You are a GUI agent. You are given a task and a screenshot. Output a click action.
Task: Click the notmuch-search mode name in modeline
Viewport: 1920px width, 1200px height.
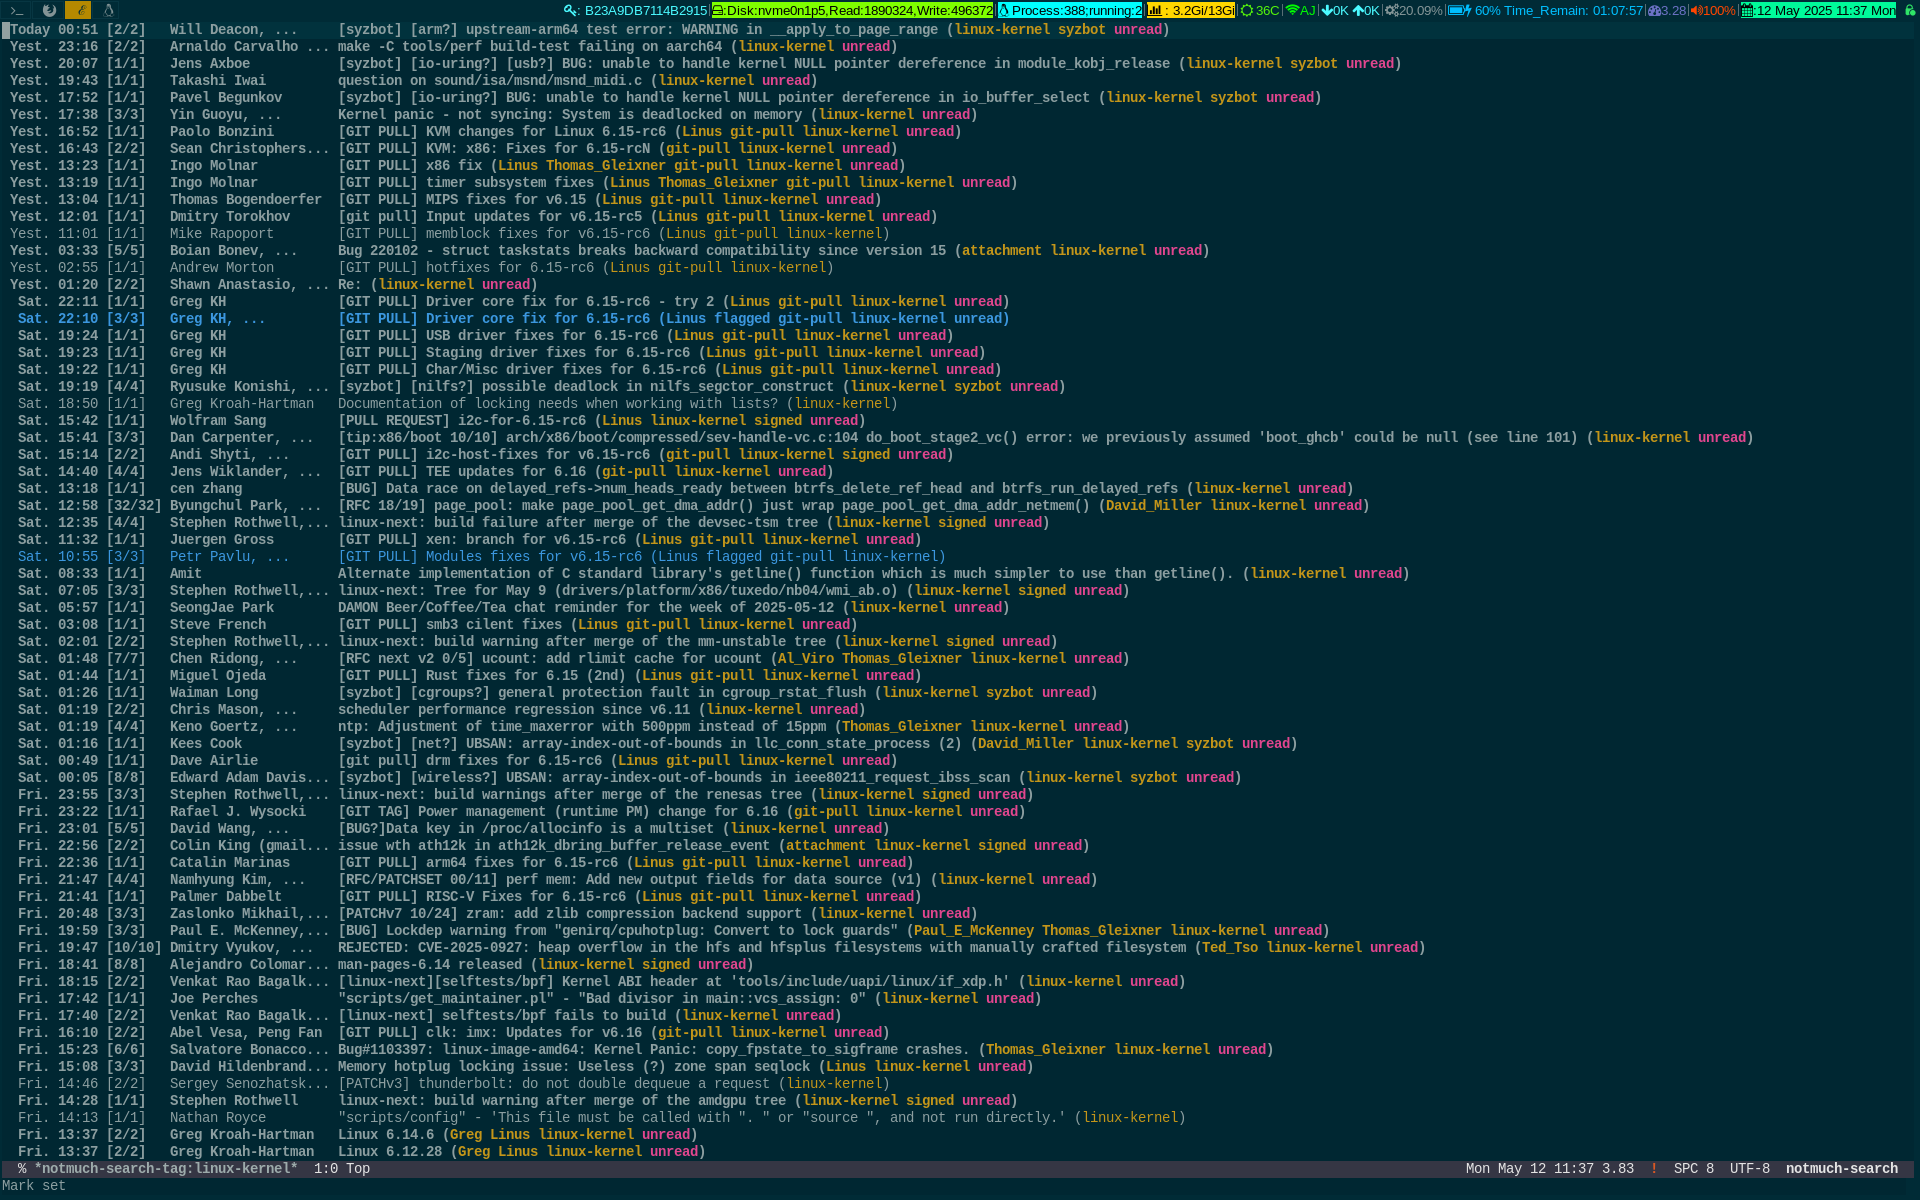click(1841, 1168)
